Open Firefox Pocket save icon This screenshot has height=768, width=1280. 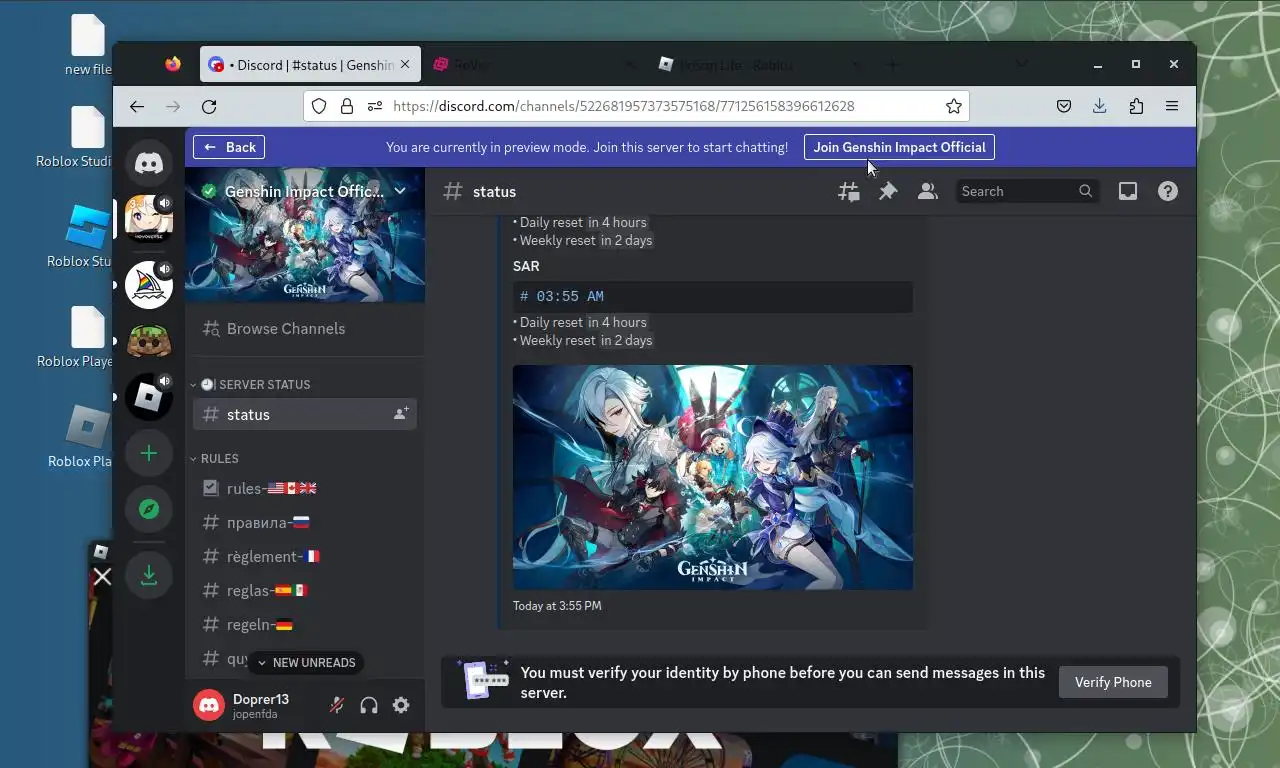pos(1064,106)
